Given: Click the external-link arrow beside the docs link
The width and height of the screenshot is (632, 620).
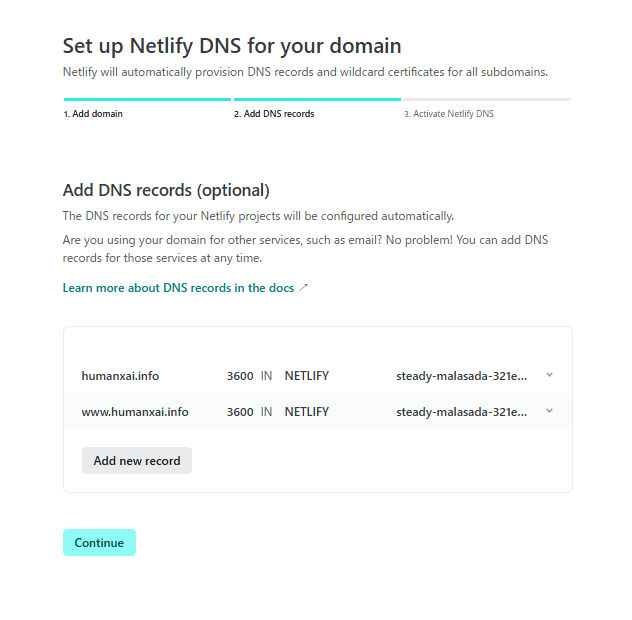Looking at the screenshot, I should 304,288.
